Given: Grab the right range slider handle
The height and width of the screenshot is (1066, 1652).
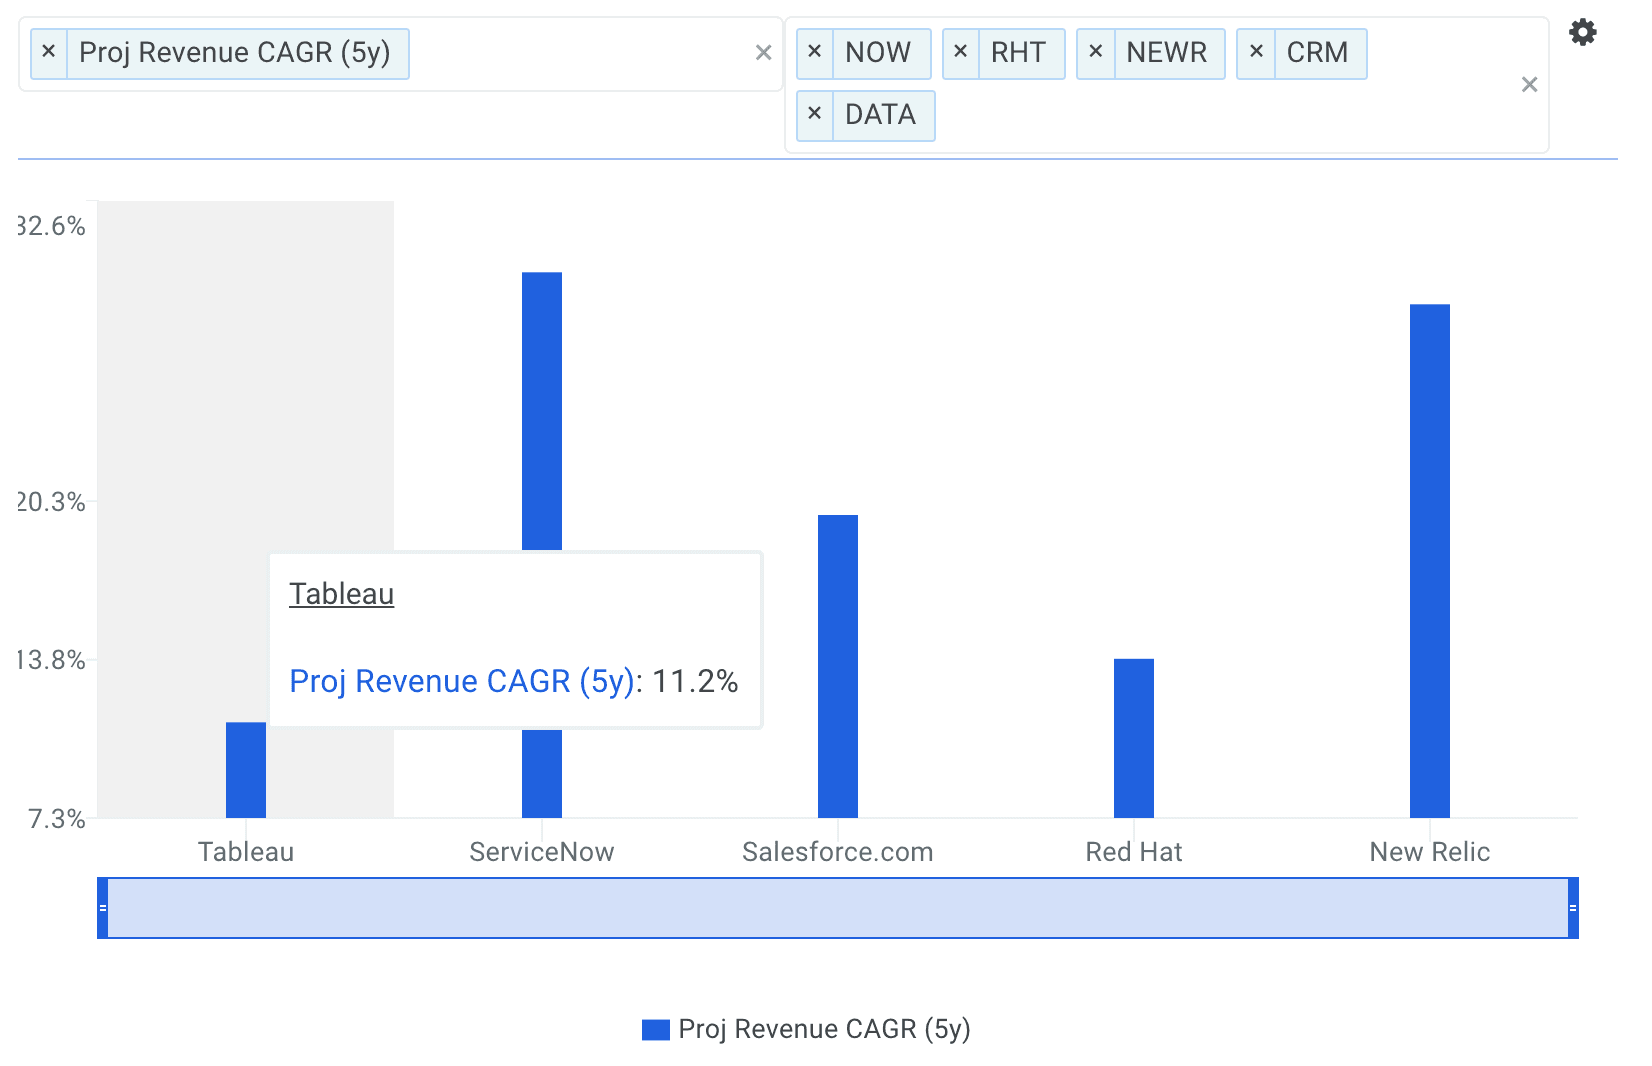Looking at the screenshot, I should click(1573, 908).
